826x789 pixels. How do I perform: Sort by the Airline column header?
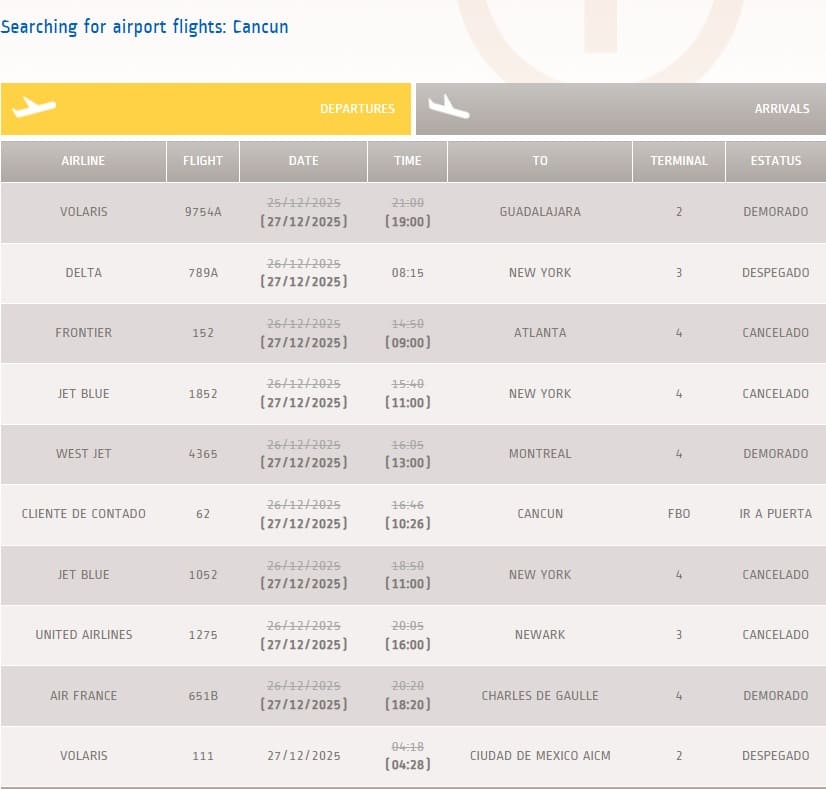point(83,161)
